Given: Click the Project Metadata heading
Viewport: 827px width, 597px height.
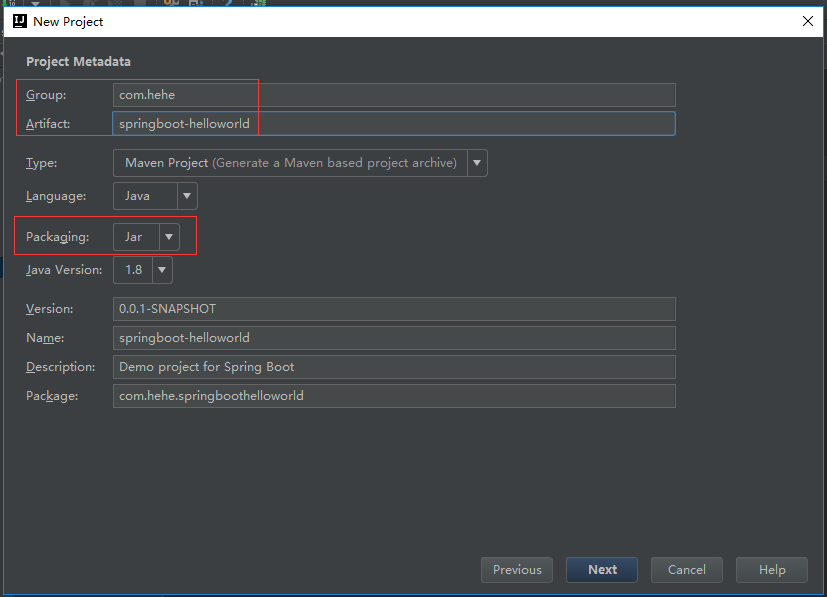Looking at the screenshot, I should [79, 62].
